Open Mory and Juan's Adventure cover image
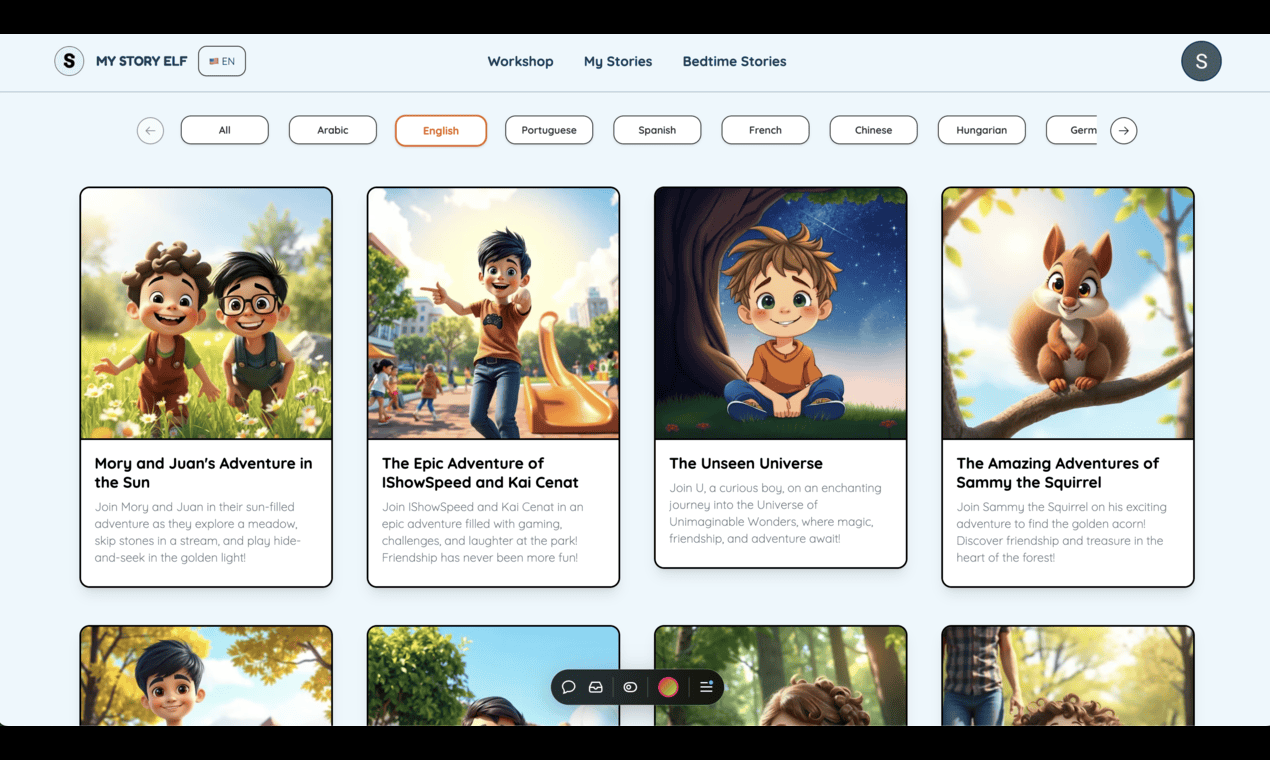The height and width of the screenshot is (760, 1270). tap(206, 313)
